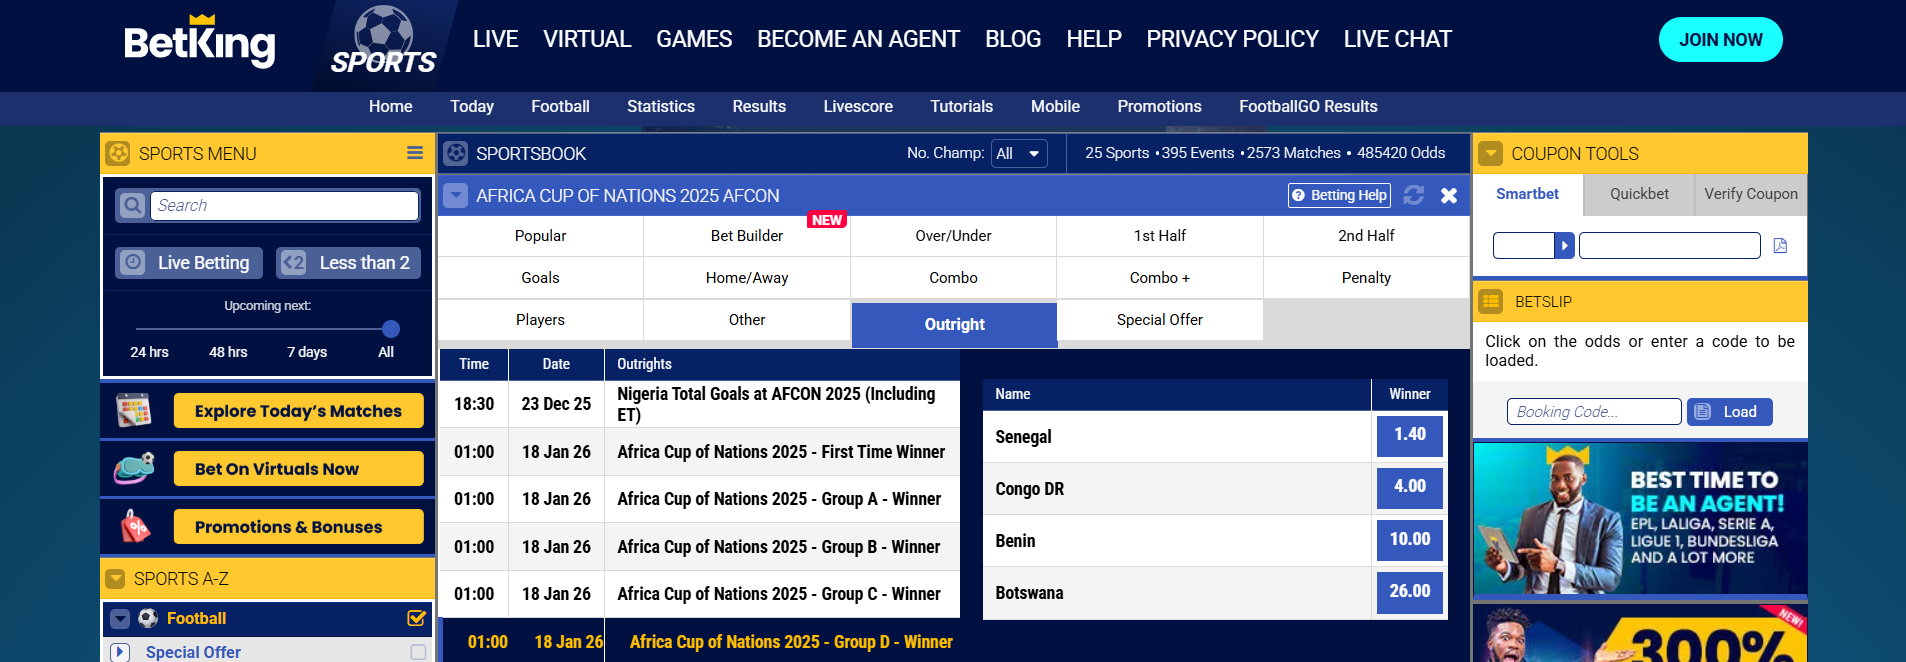Screen dimensions: 1906x662
Task: Click the wide Smartbet input field
Action: (1669, 245)
